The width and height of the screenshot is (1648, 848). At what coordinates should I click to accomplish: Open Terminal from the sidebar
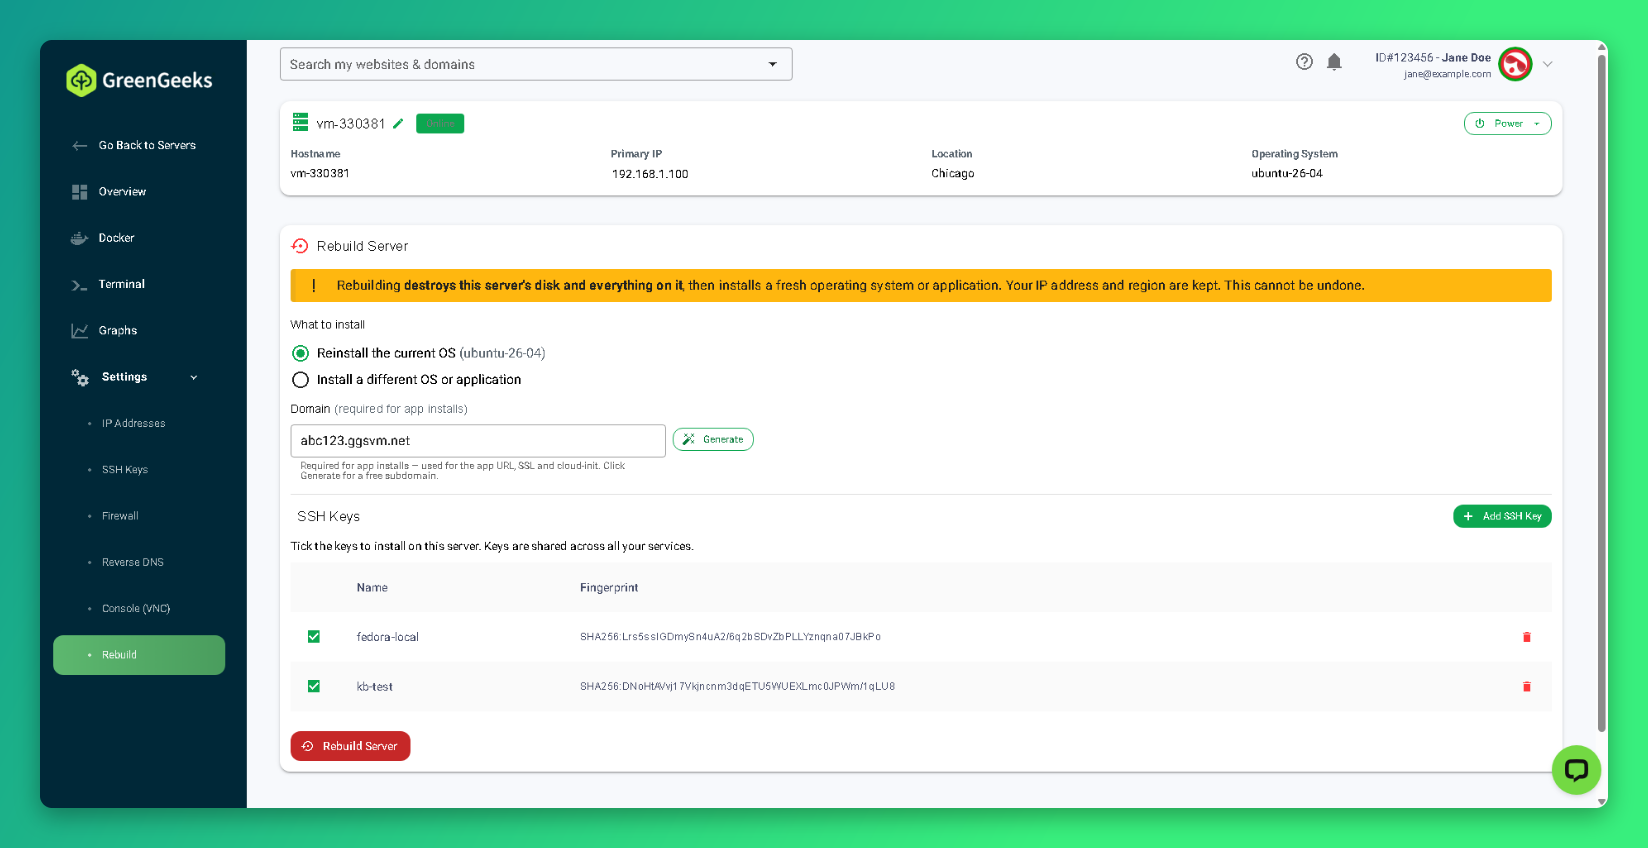121,285
